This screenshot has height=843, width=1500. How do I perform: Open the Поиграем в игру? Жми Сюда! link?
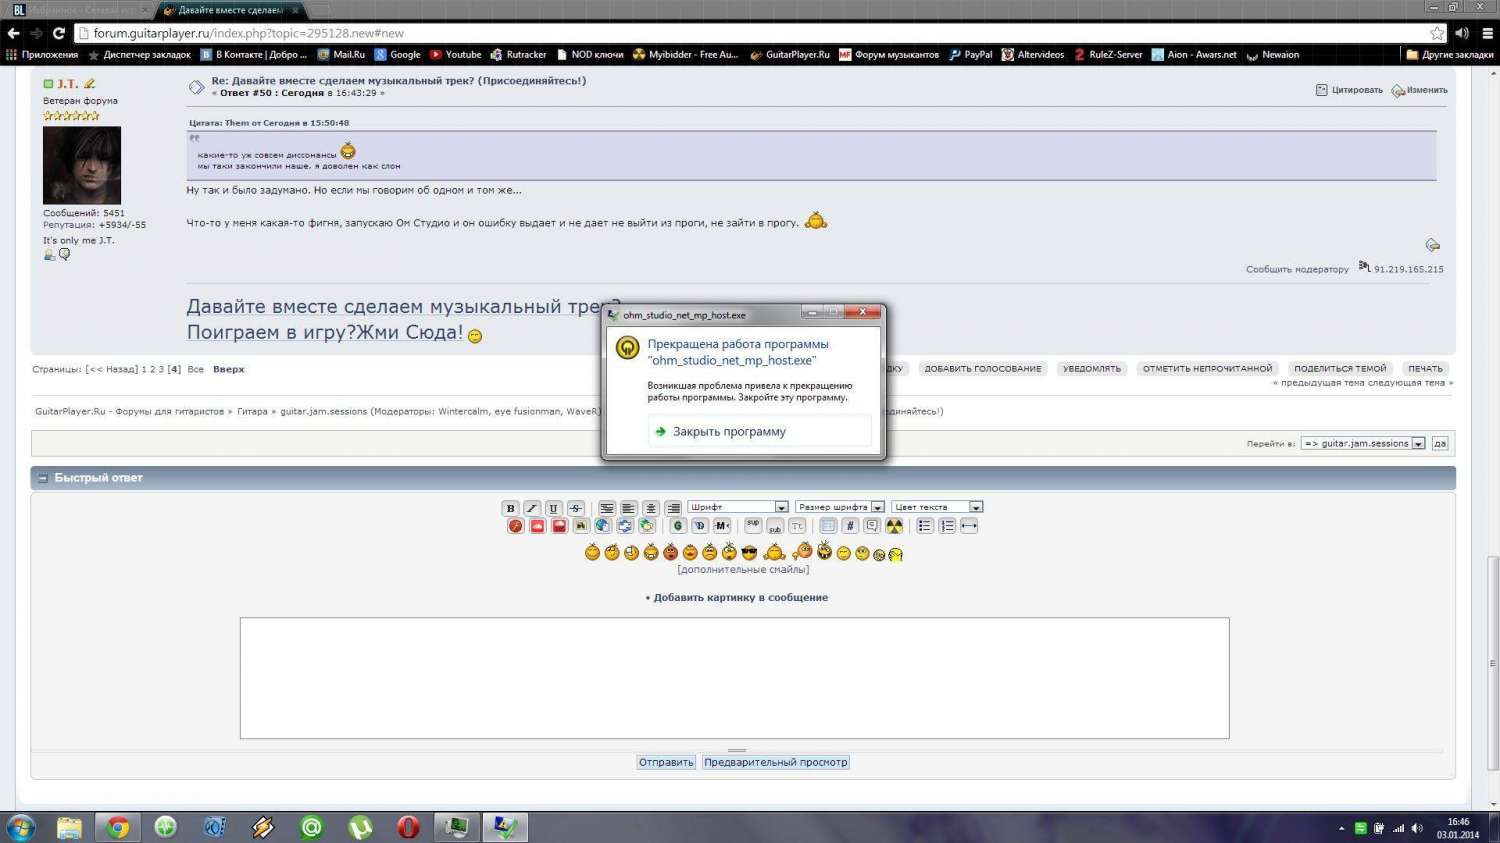pos(325,332)
